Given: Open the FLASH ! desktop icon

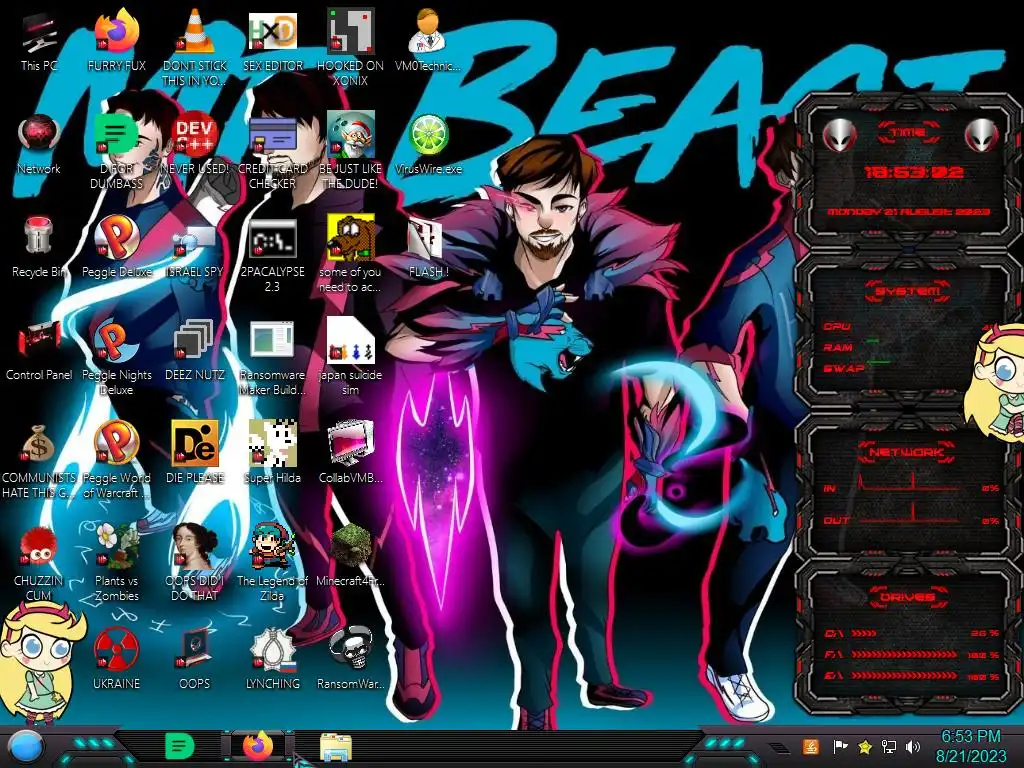Looking at the screenshot, I should (x=428, y=248).
